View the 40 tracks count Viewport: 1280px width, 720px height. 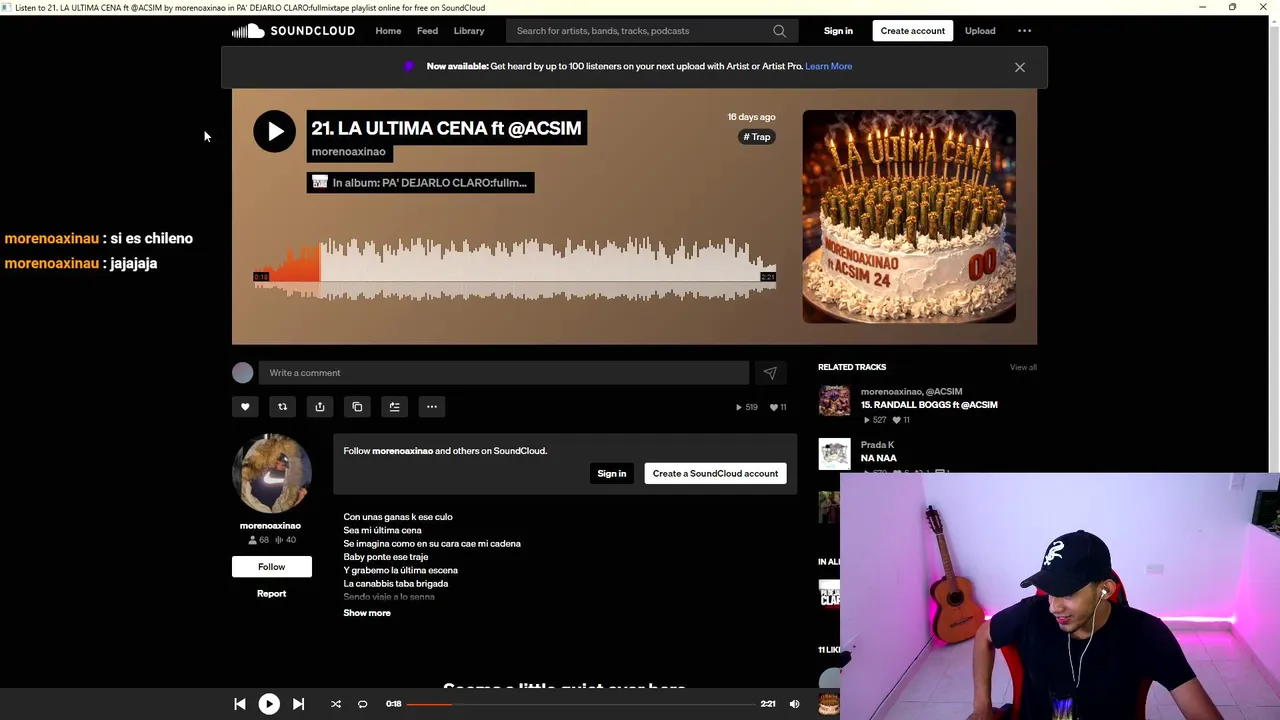coord(285,540)
